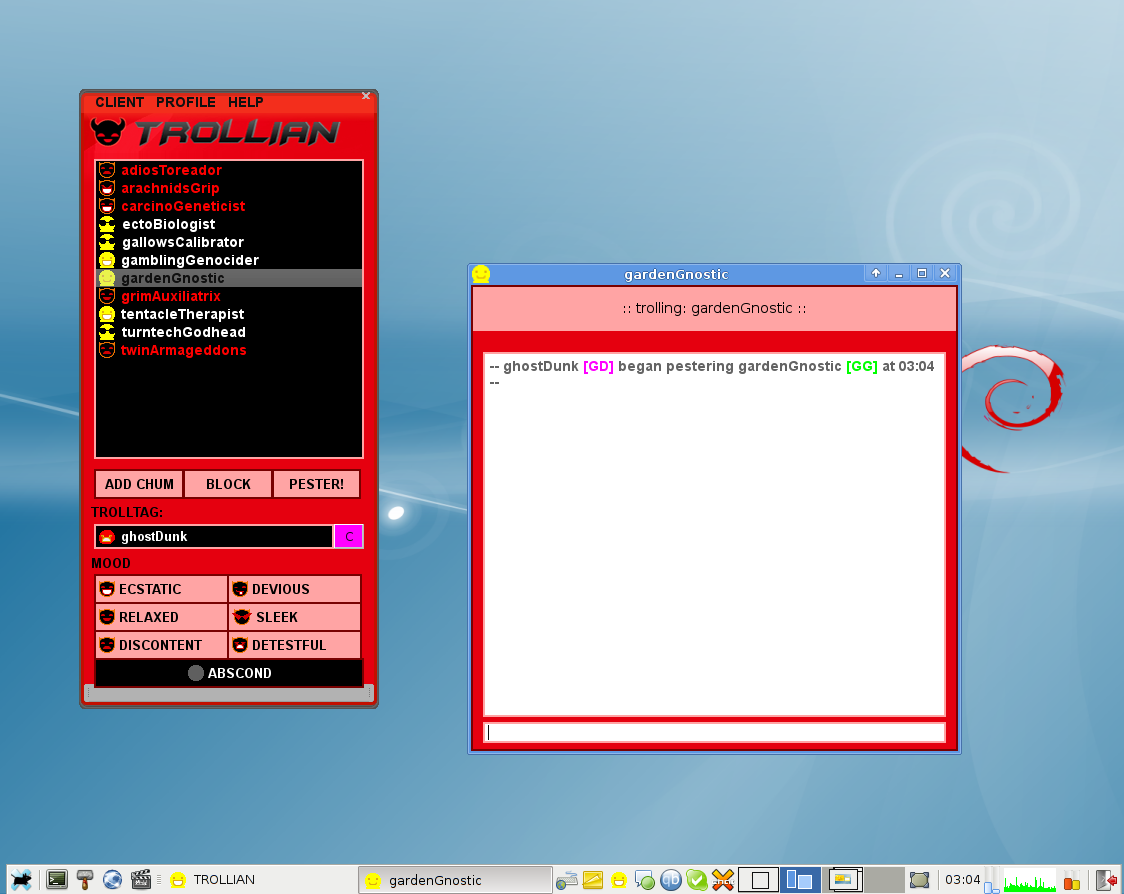Open the terminal from the taskbar

click(x=57, y=880)
